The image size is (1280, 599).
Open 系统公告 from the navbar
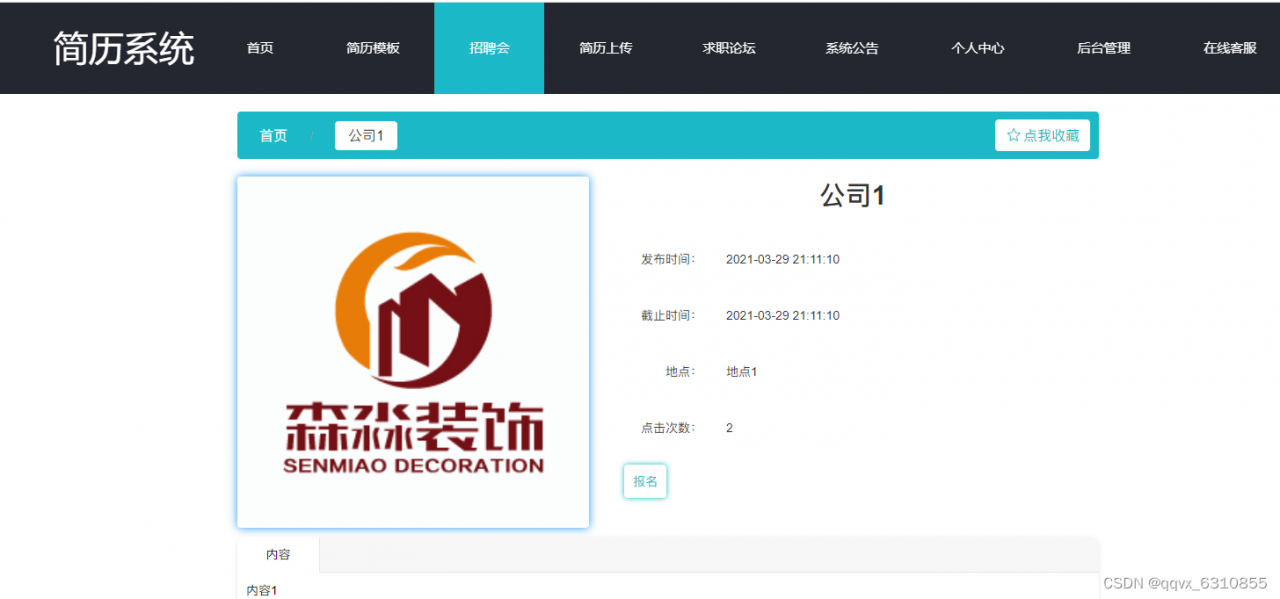click(x=852, y=48)
